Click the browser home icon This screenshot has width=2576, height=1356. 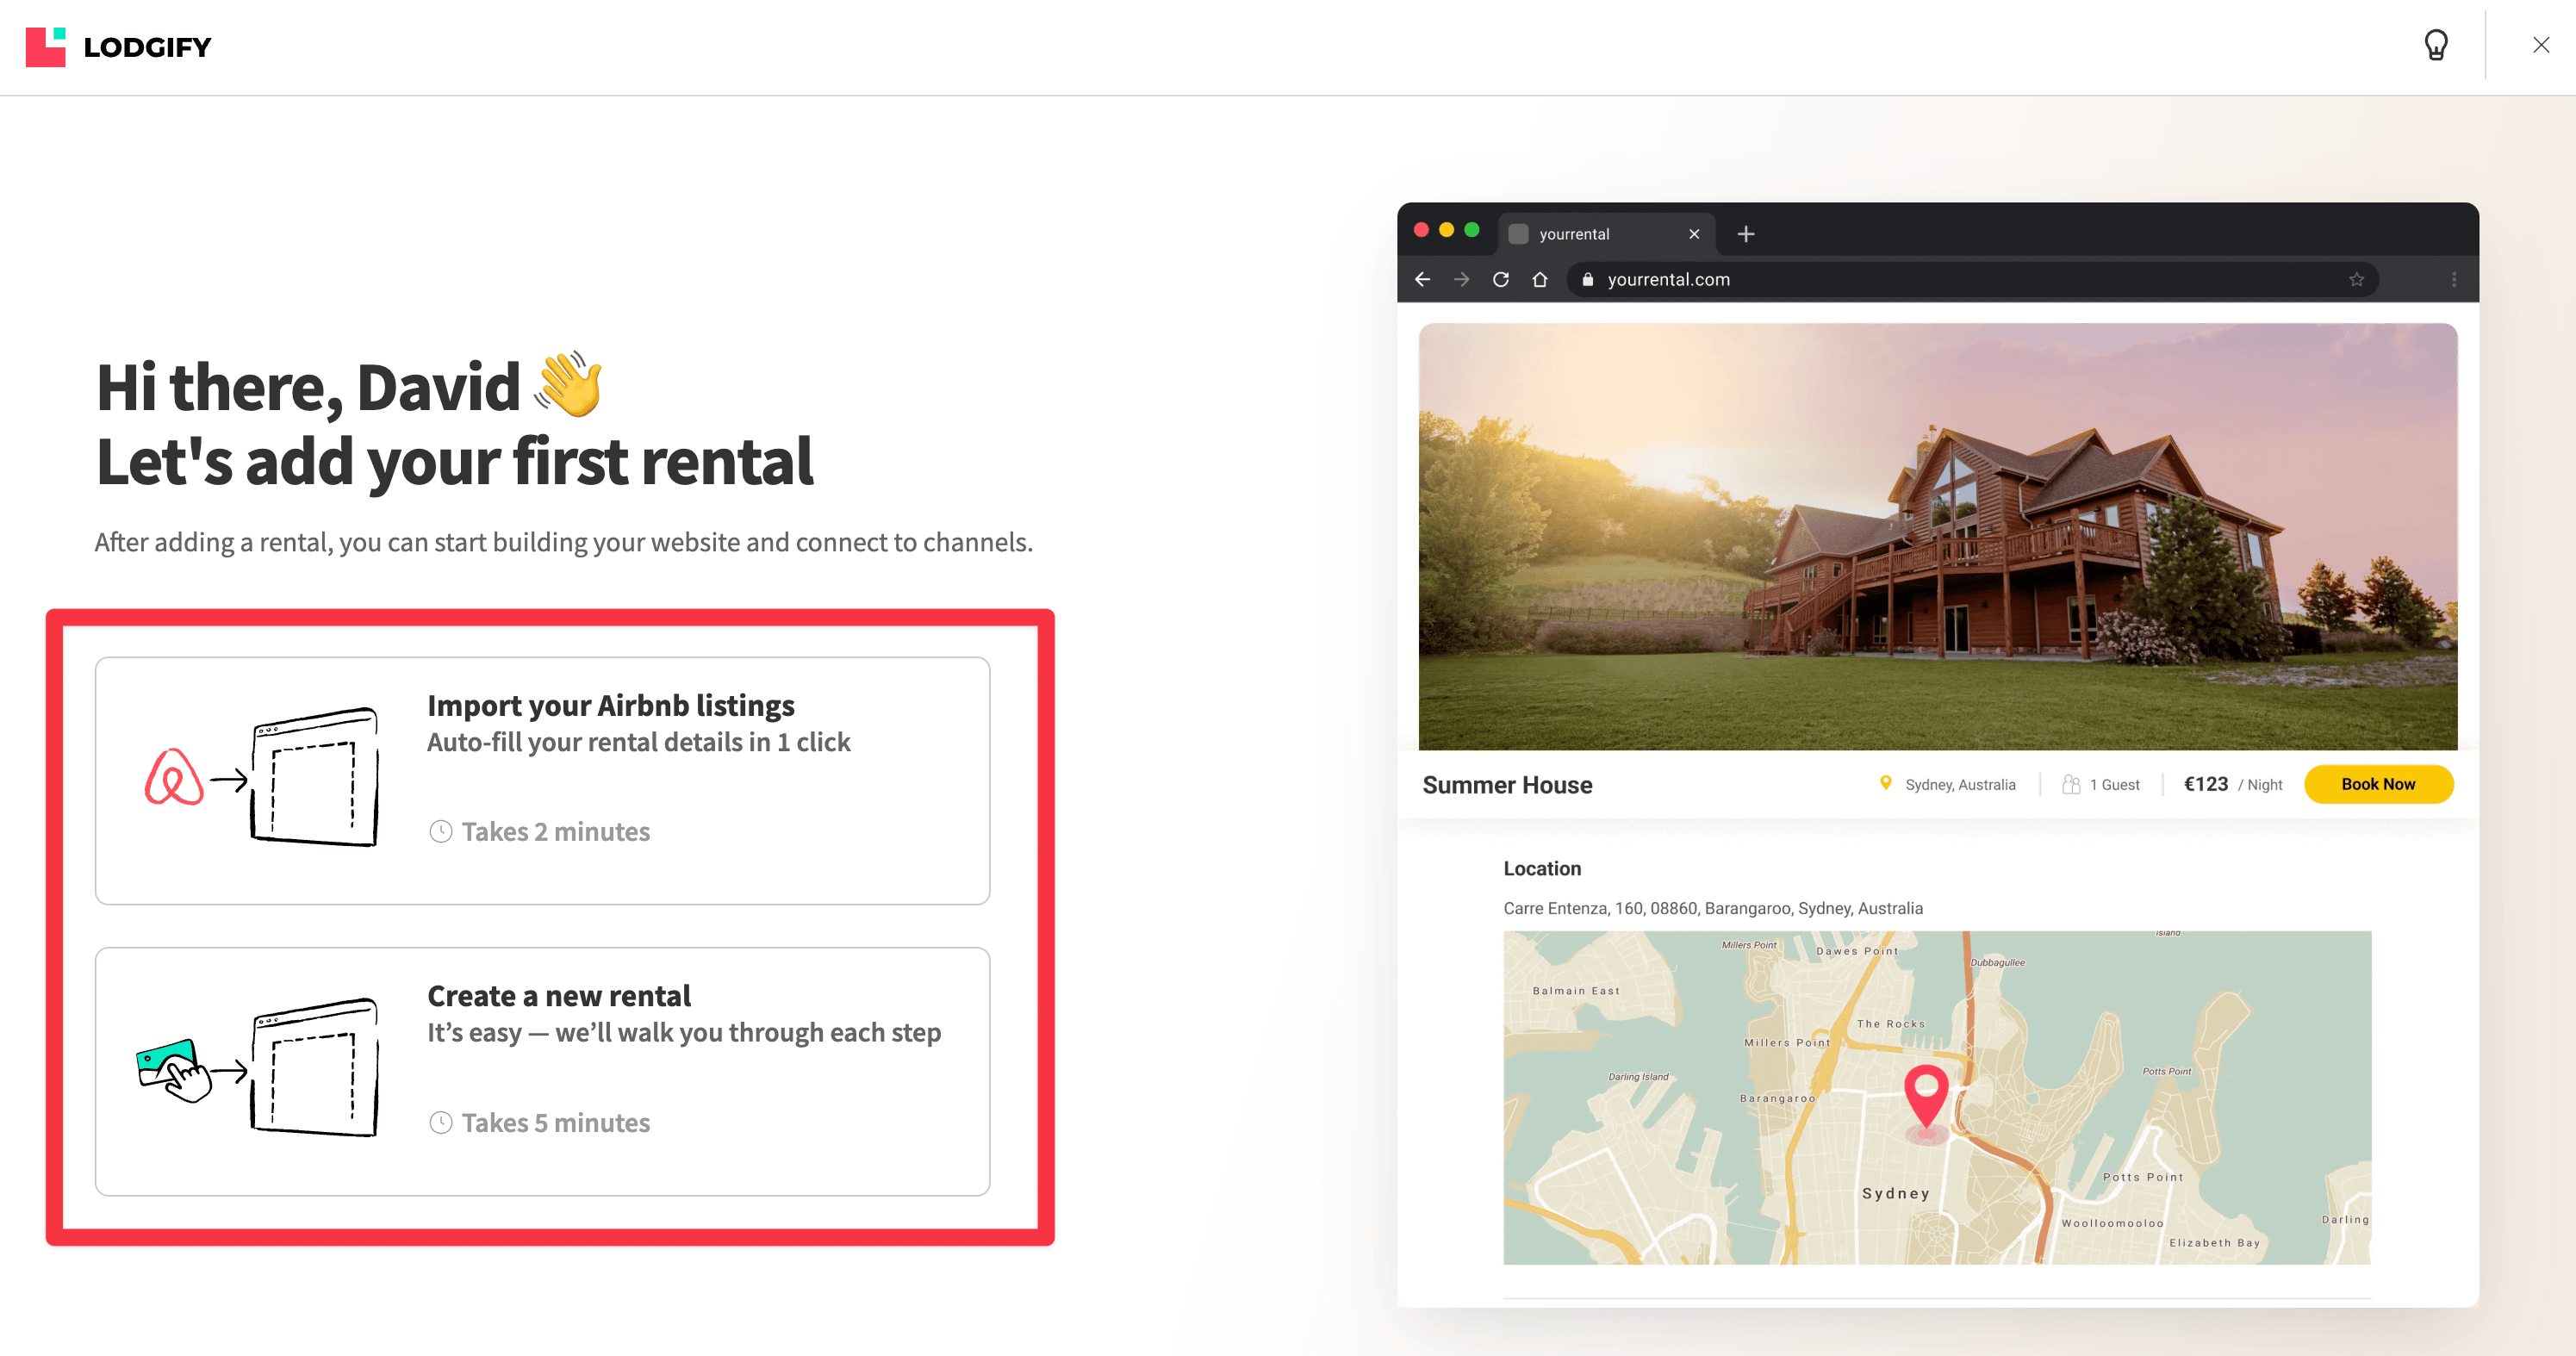tap(1539, 279)
